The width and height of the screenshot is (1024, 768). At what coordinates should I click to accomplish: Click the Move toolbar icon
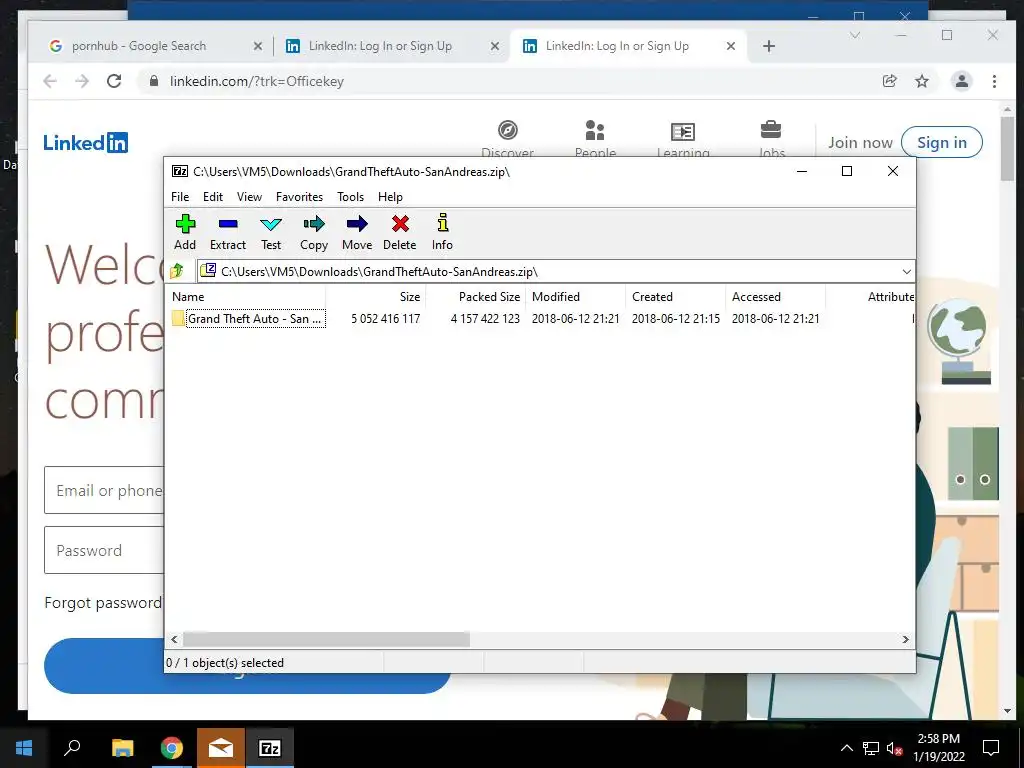point(357,232)
